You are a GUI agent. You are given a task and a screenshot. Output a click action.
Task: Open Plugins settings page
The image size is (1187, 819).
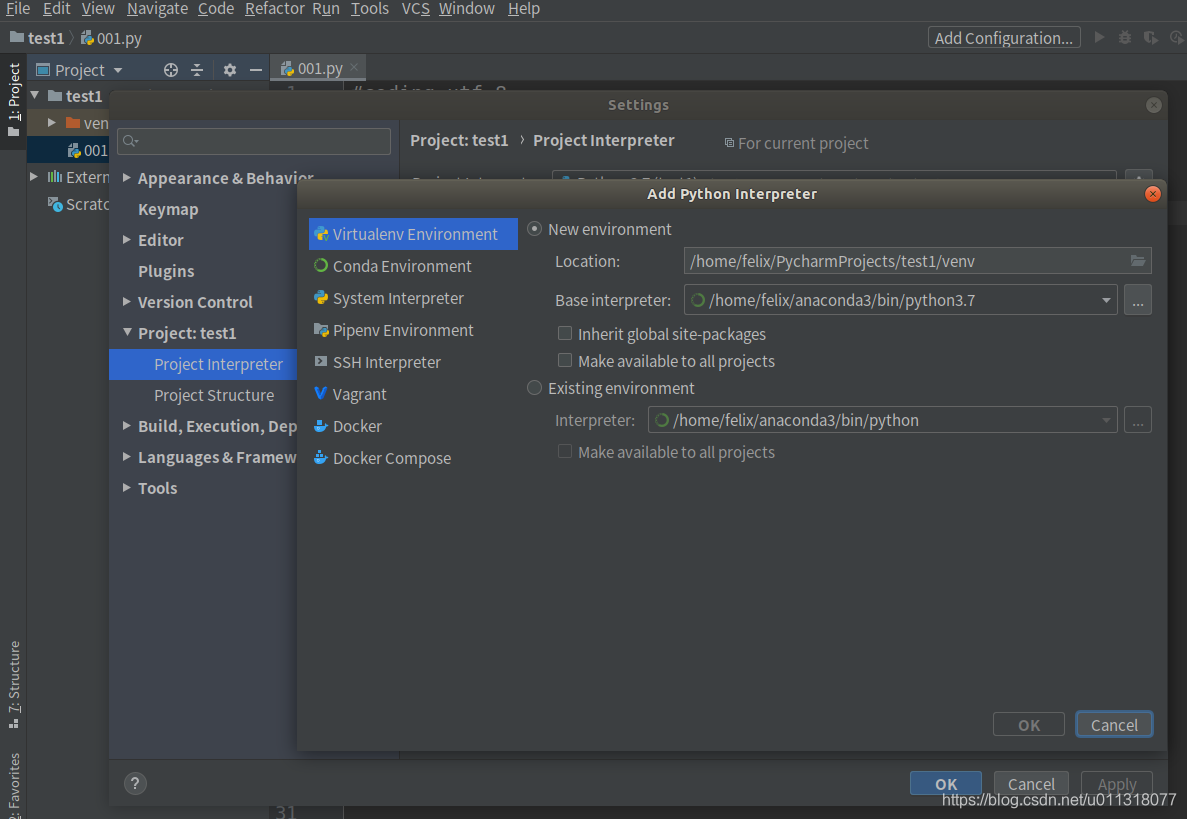coord(166,271)
